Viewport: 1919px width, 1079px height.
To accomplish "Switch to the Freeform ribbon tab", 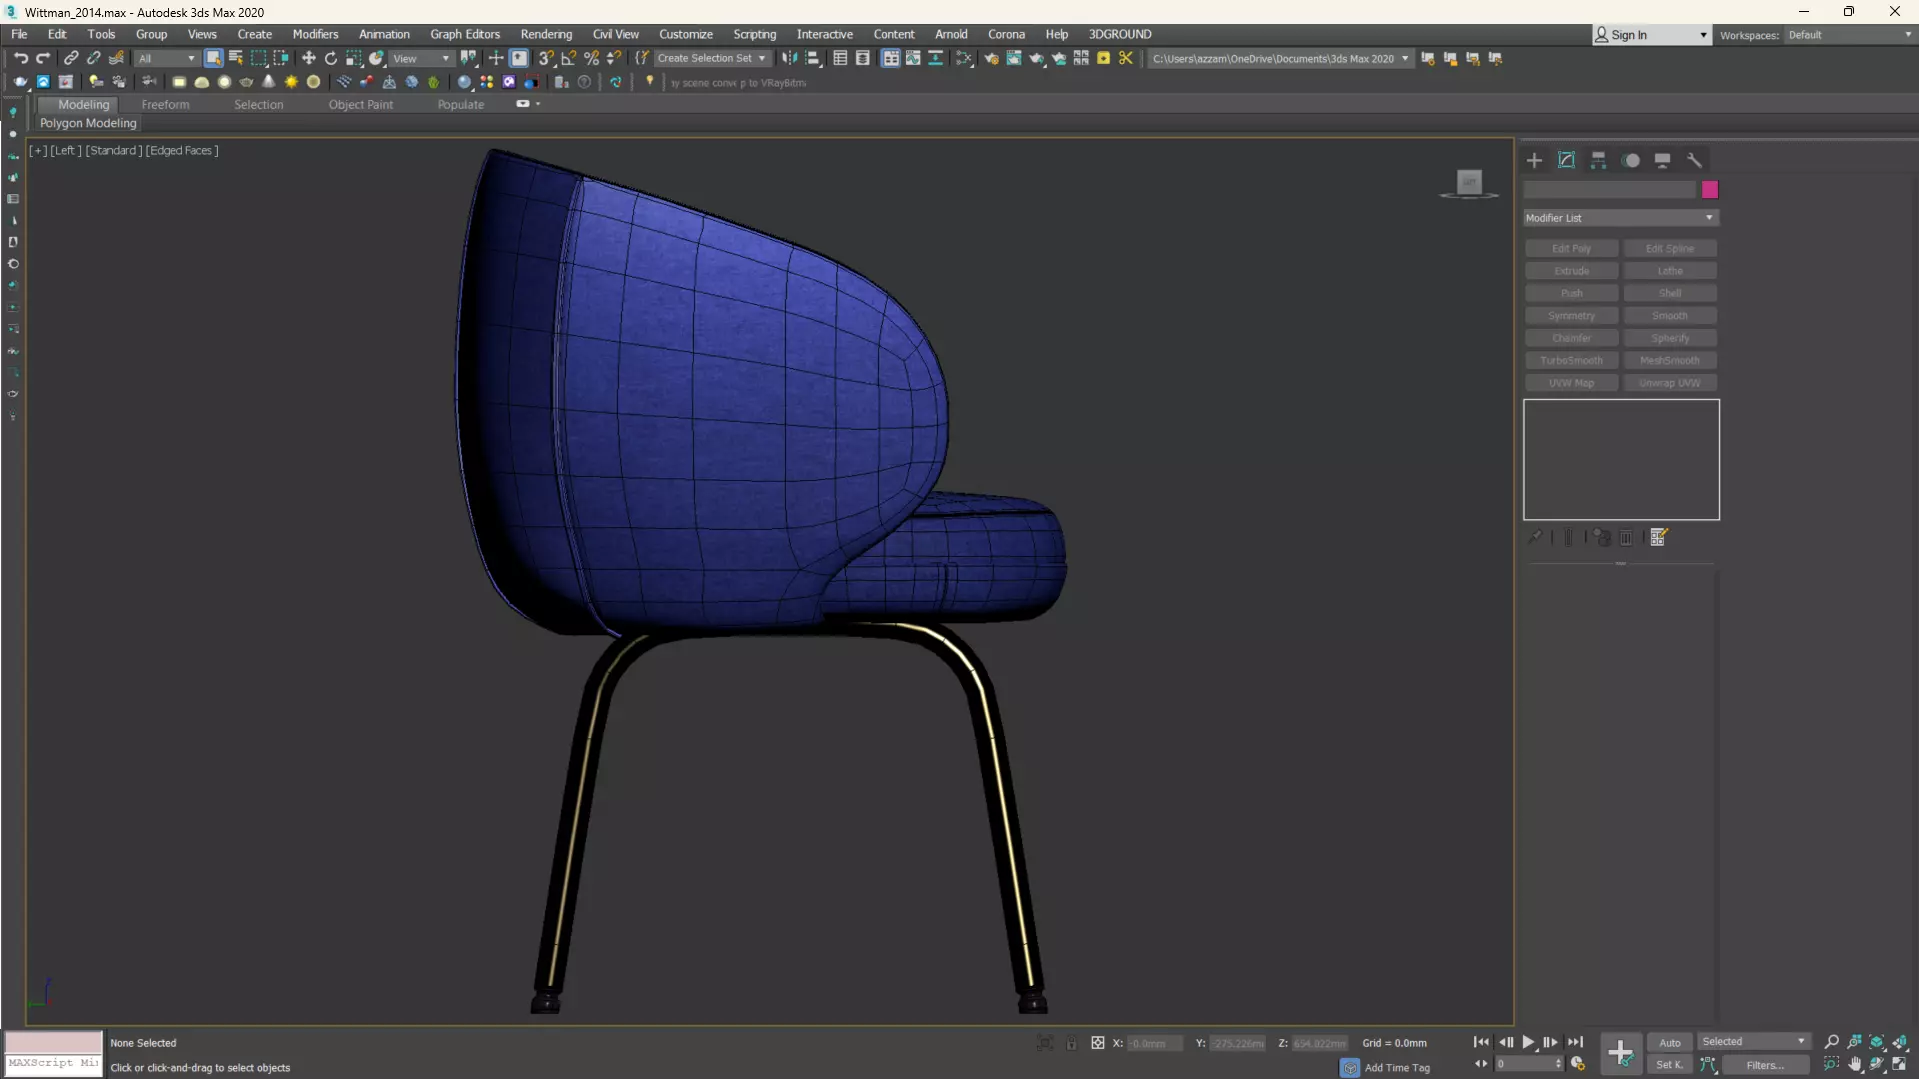I will pyautogui.click(x=165, y=104).
